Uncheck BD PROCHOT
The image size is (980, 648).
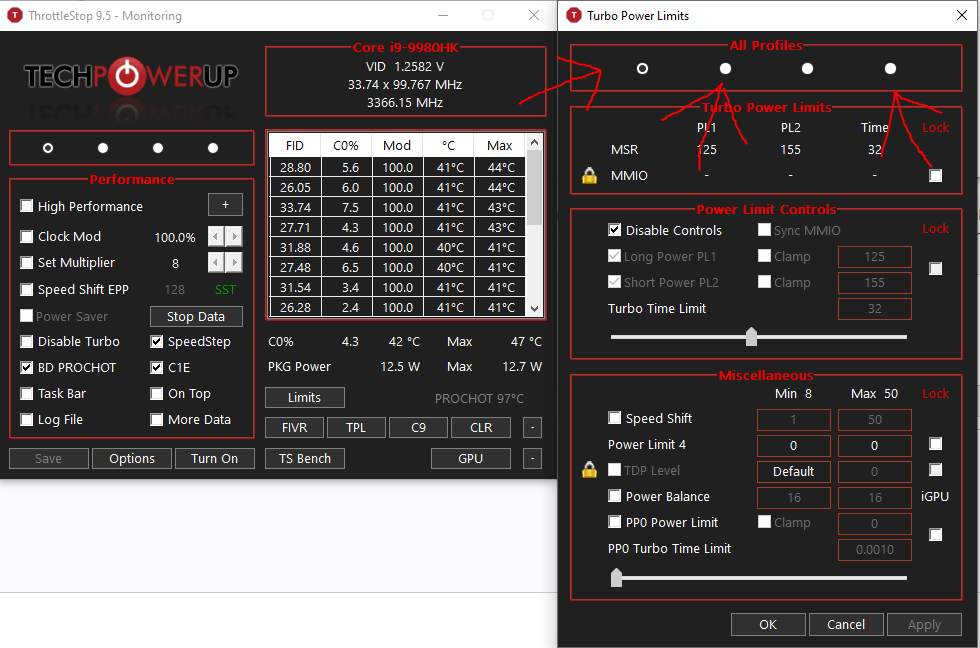point(26,367)
